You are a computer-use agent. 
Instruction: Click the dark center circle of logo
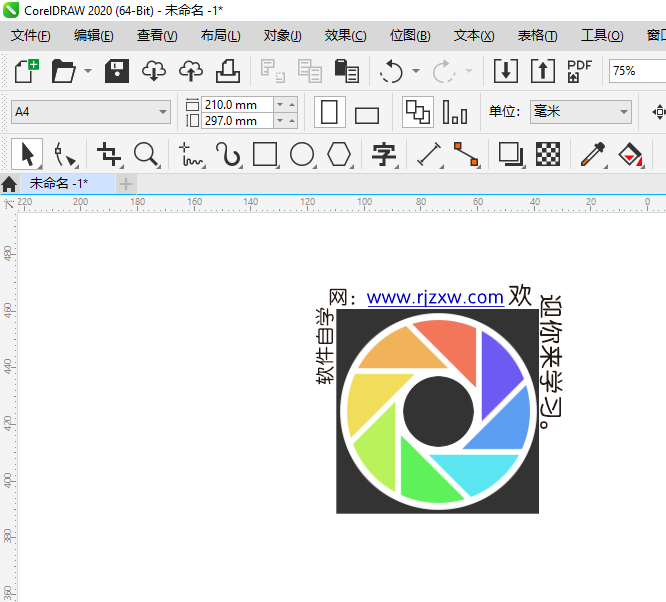point(438,411)
